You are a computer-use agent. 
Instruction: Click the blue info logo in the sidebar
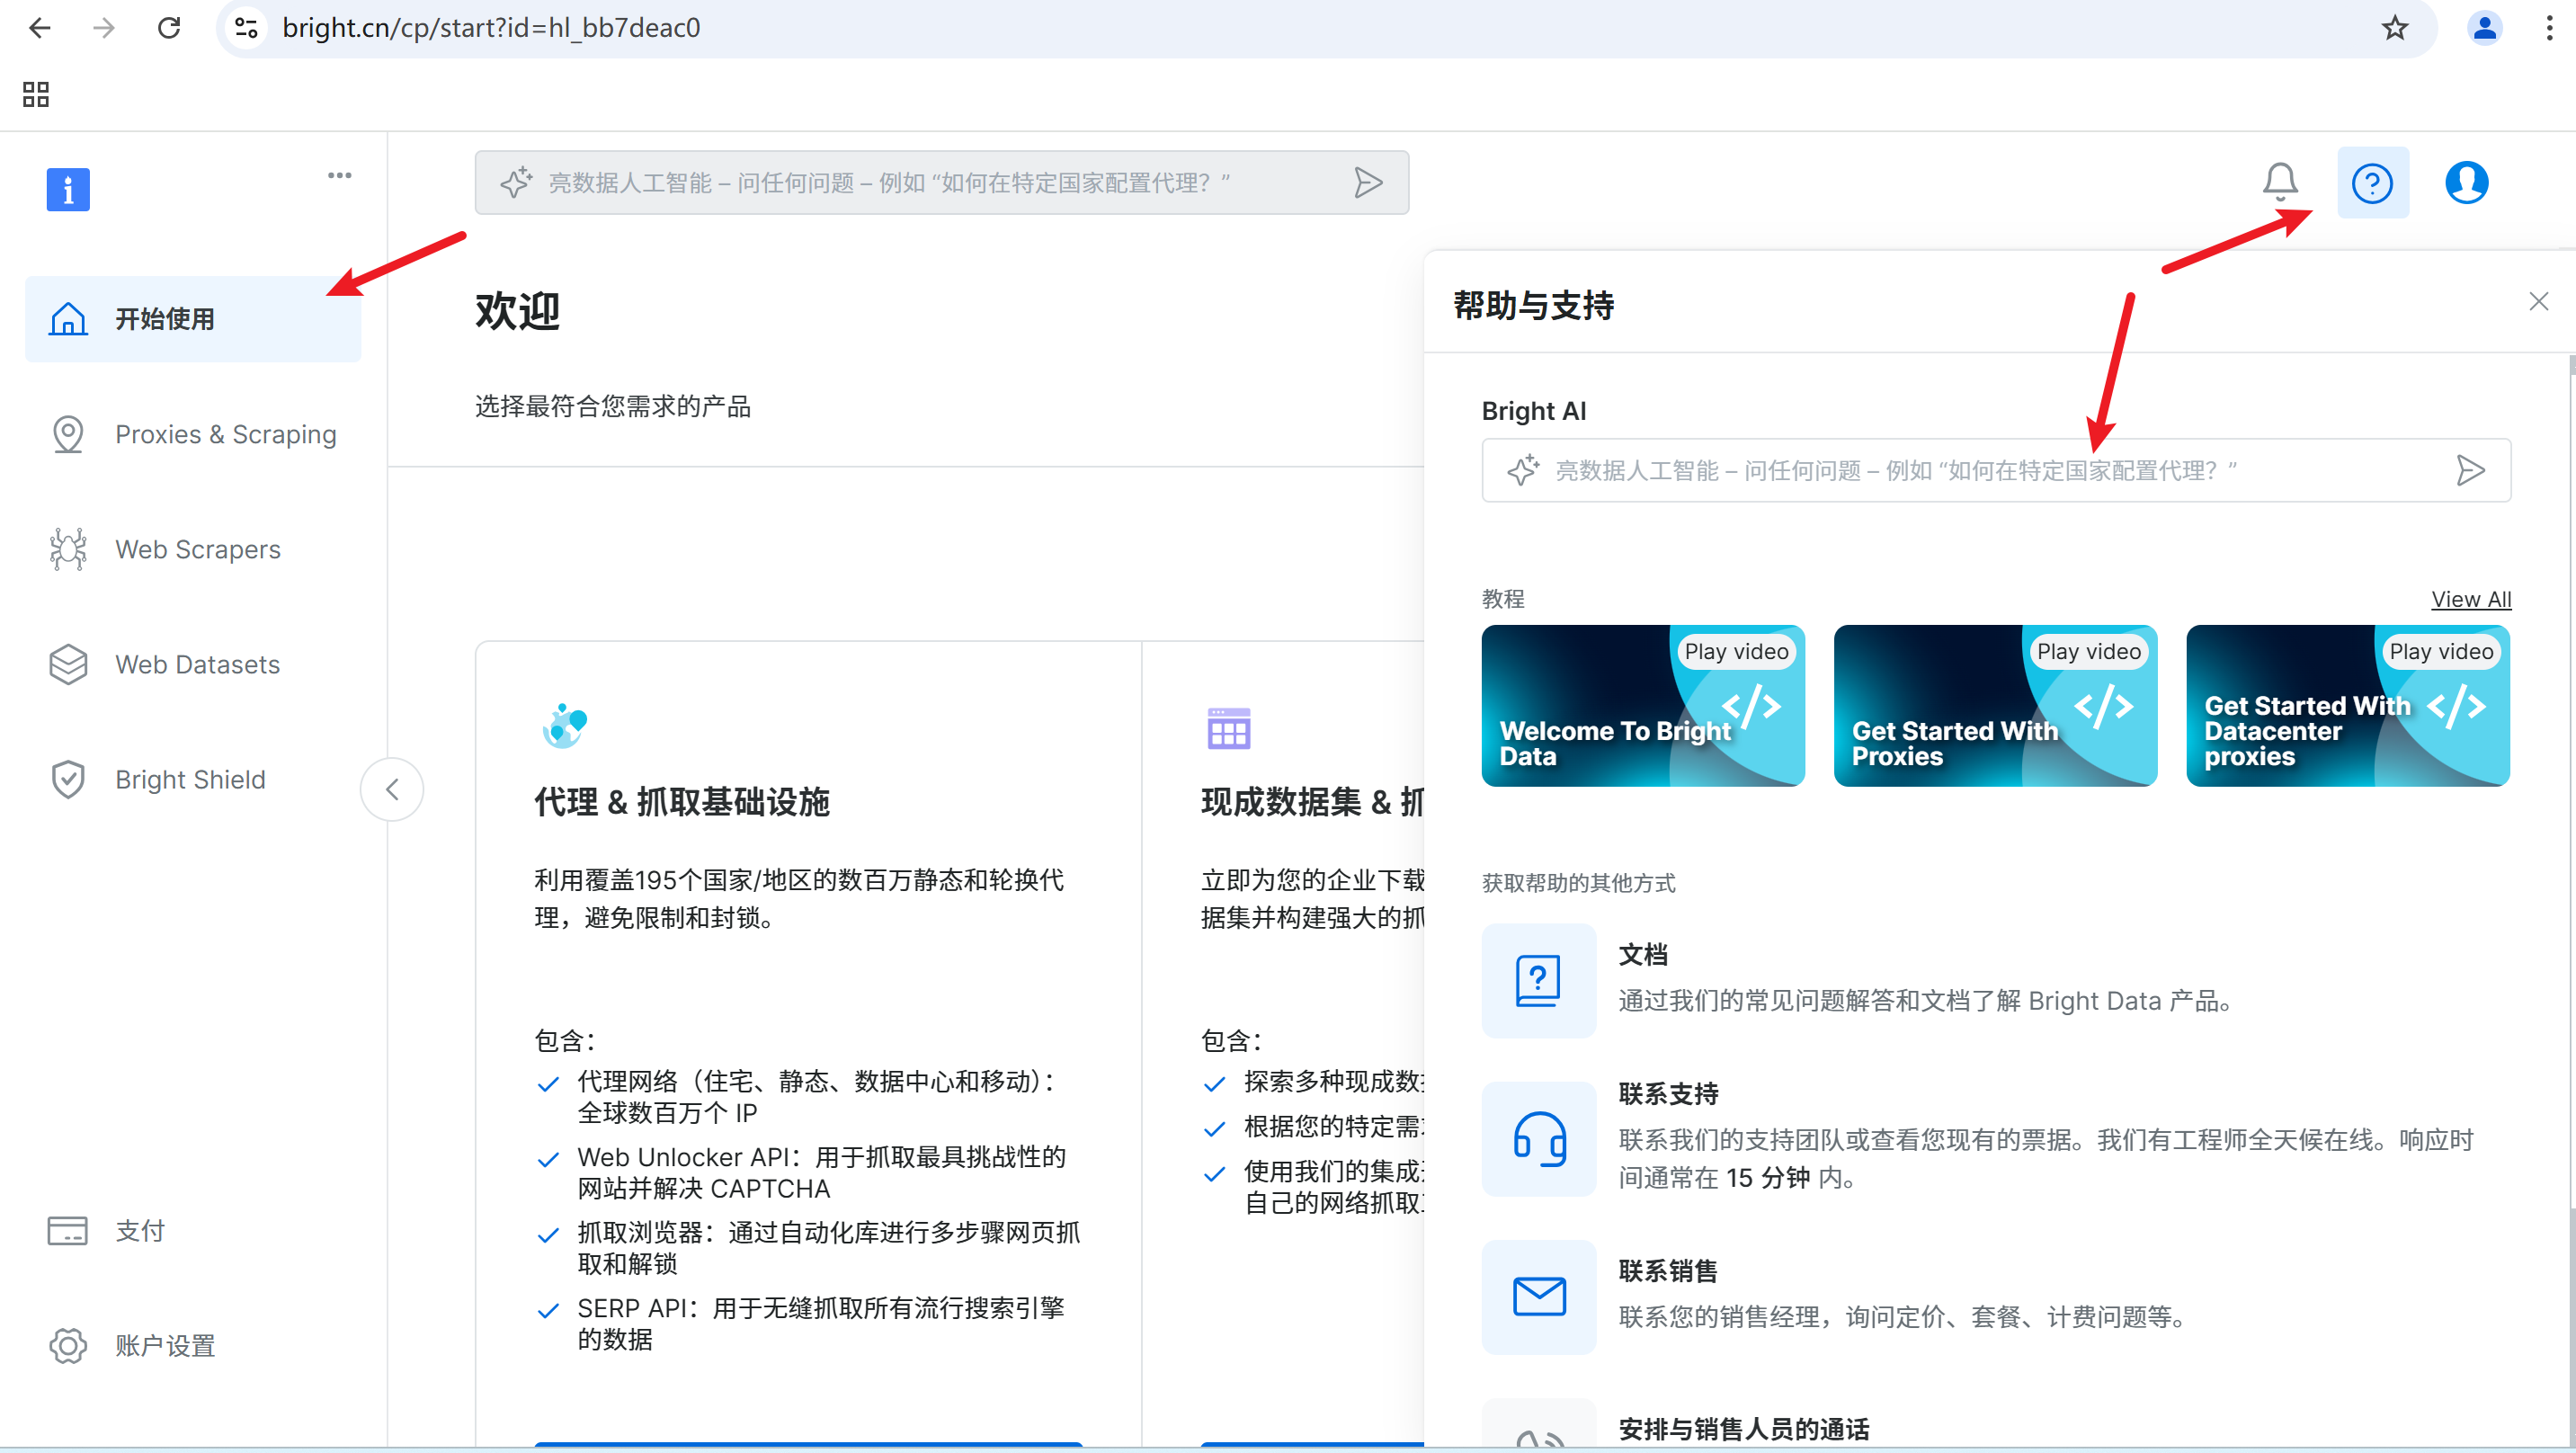coord(68,189)
